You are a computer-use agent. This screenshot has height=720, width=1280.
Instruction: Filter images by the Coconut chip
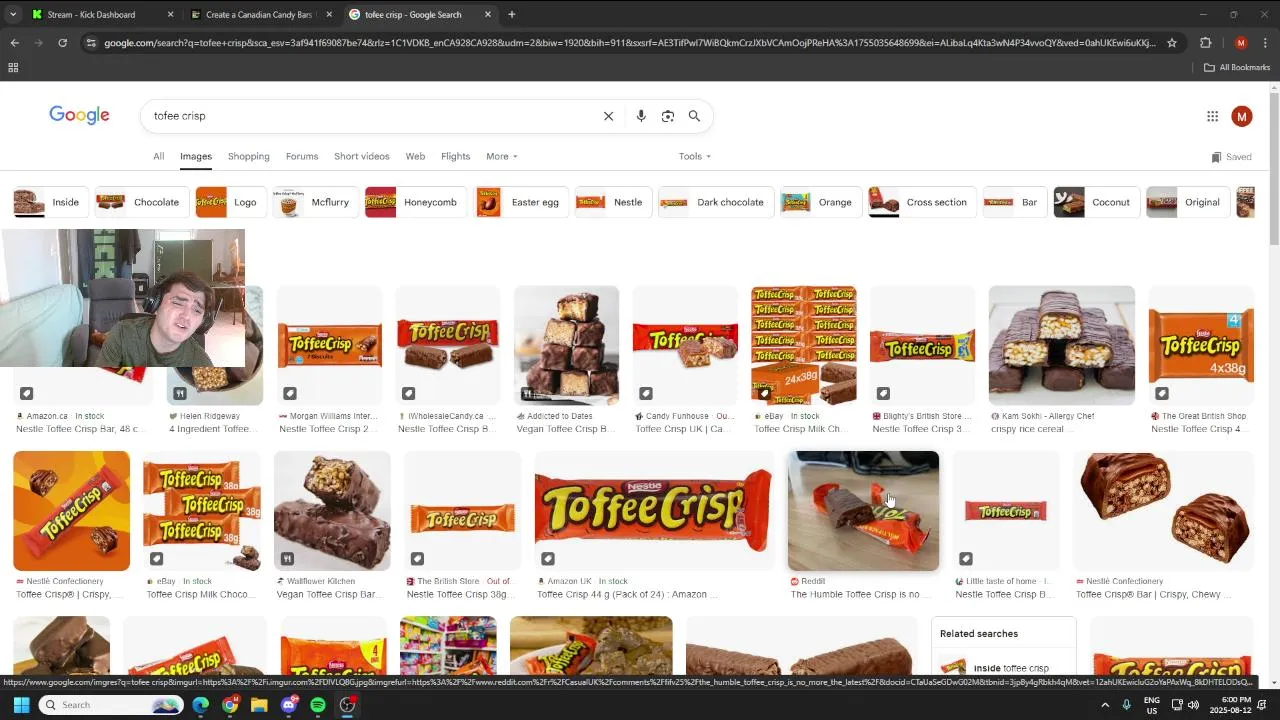click(1095, 202)
